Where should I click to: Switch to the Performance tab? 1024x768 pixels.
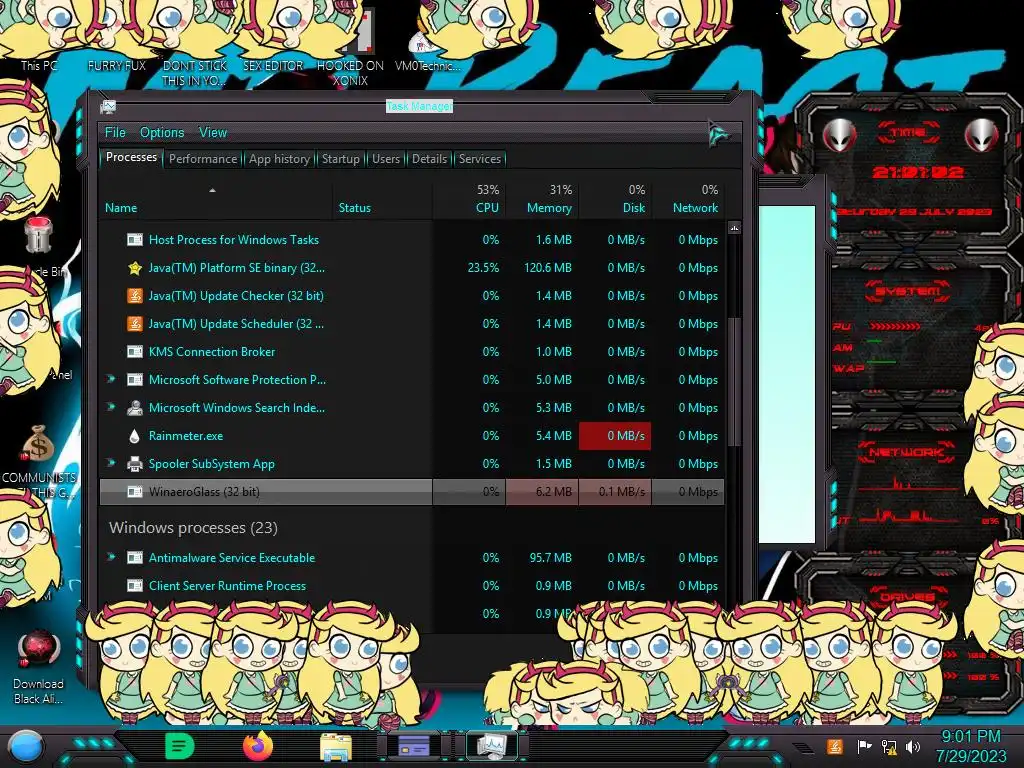click(x=202, y=159)
